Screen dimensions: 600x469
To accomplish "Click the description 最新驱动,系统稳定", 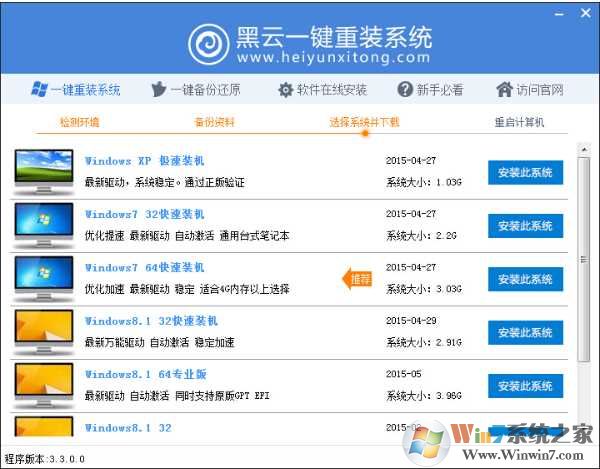I will tap(129, 182).
